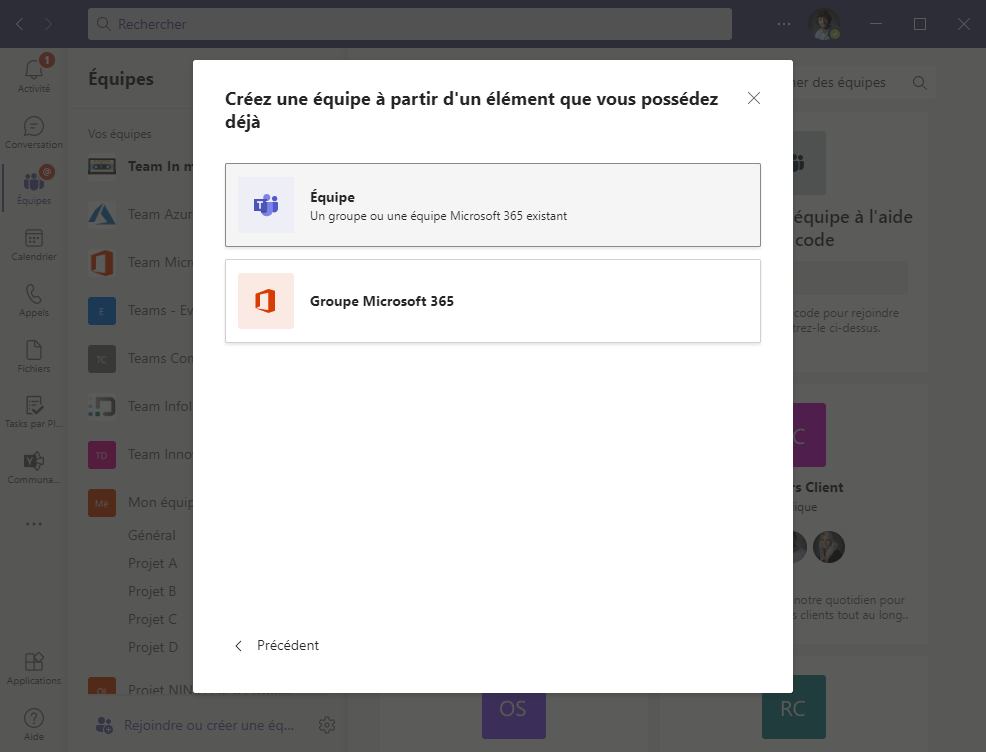This screenshot has height=752, width=986.
Task: Open Aide in the sidebar
Action: (34, 724)
